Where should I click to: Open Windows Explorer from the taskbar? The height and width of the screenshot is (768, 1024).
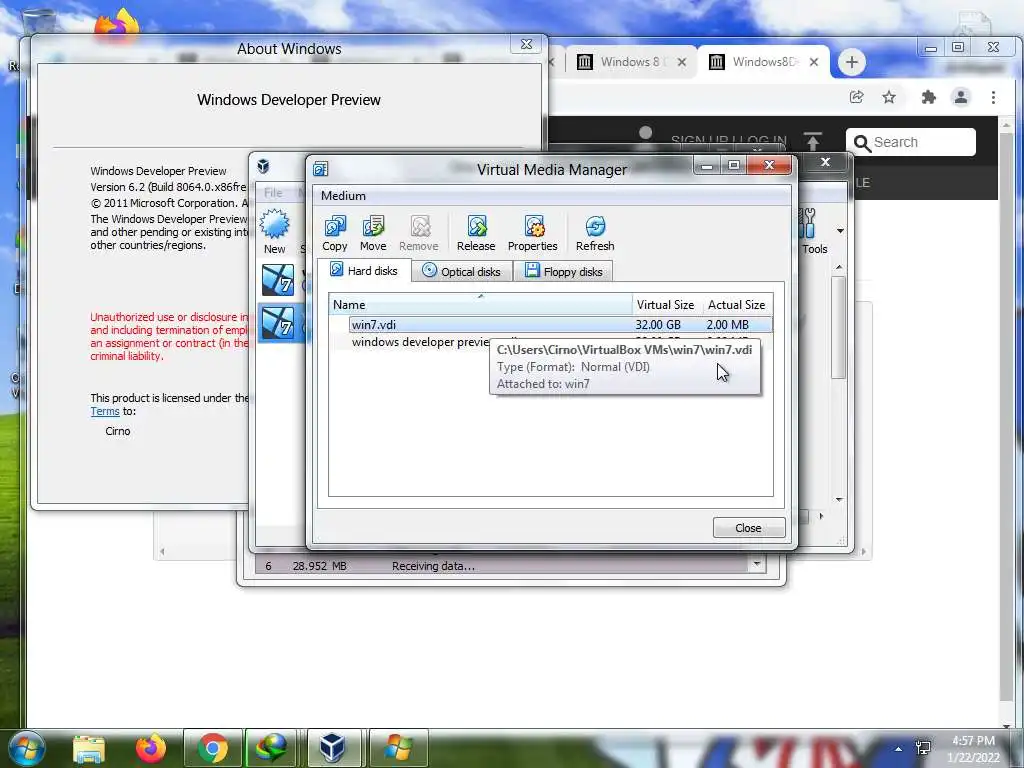[x=89, y=748]
